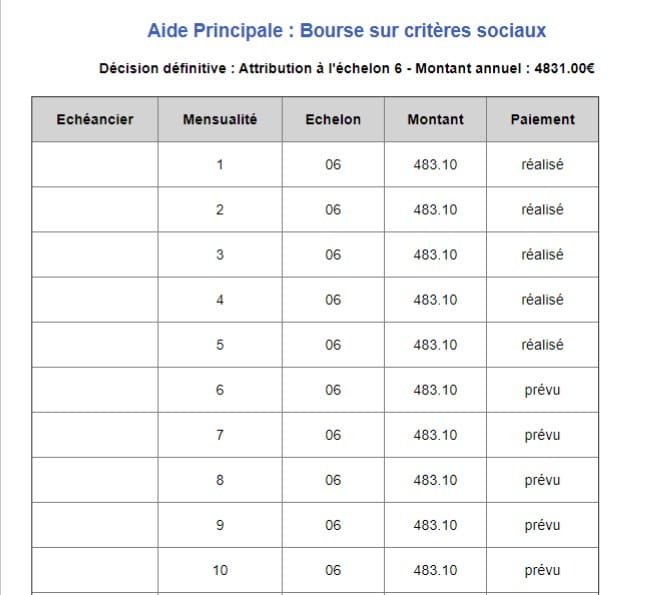The width and height of the screenshot is (653, 595).
Task: Click the empty Echéancier cell of mensualité 1
Action: point(95,164)
